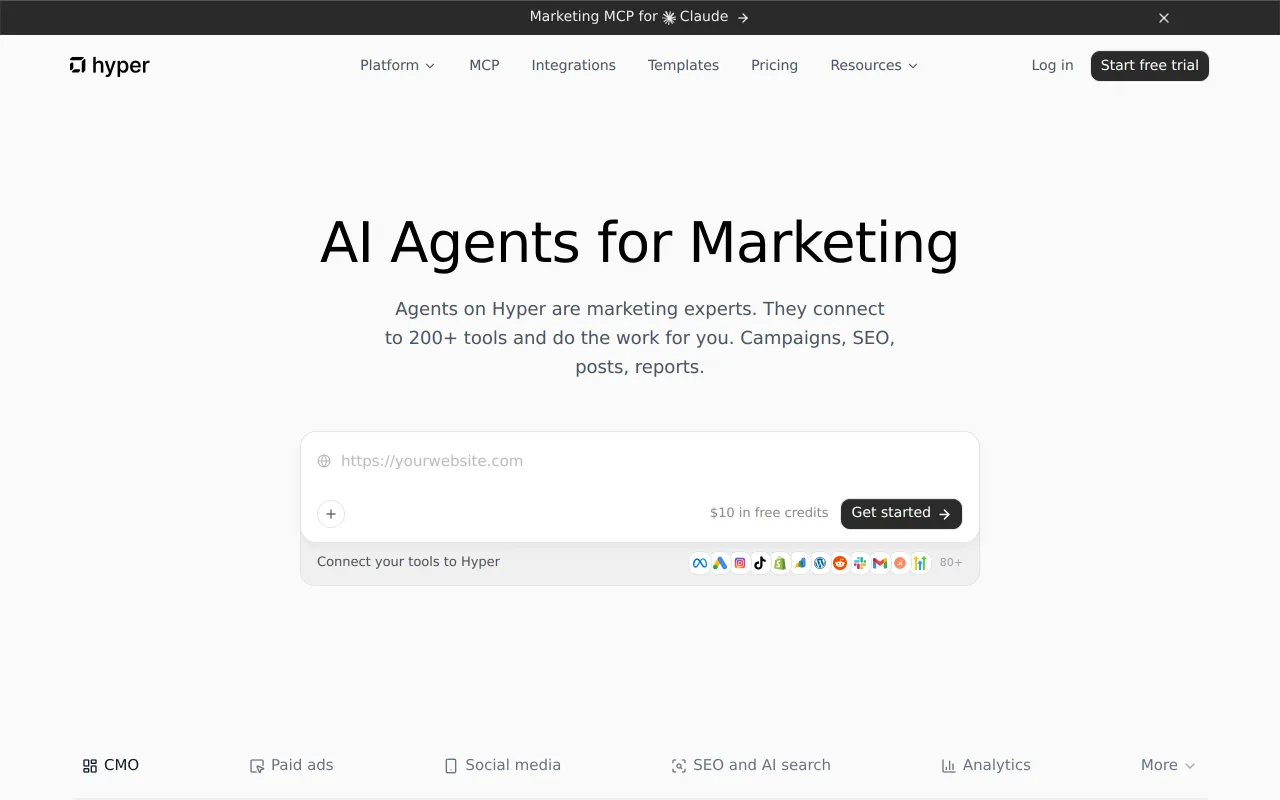Click the Start free trial button

[x=1150, y=66]
